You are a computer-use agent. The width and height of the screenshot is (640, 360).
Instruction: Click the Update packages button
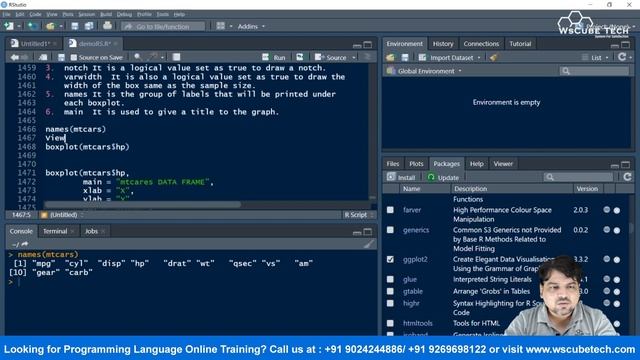(443, 177)
